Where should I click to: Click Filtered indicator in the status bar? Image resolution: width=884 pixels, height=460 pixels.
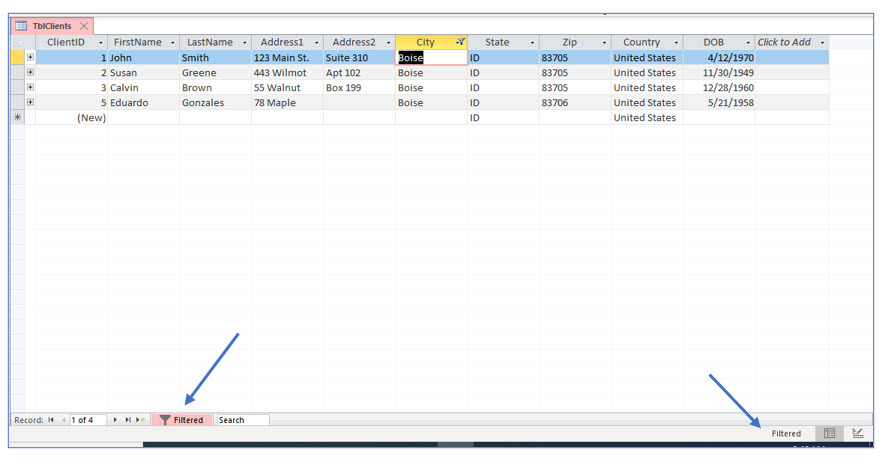[786, 434]
